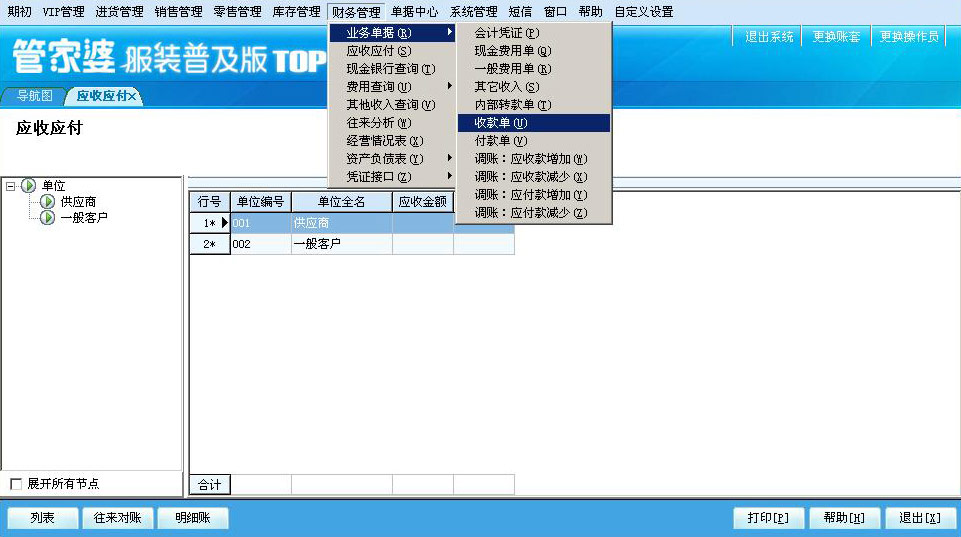Click the 往来对账 button
Viewport: 961px width, 537px height.
point(117,518)
